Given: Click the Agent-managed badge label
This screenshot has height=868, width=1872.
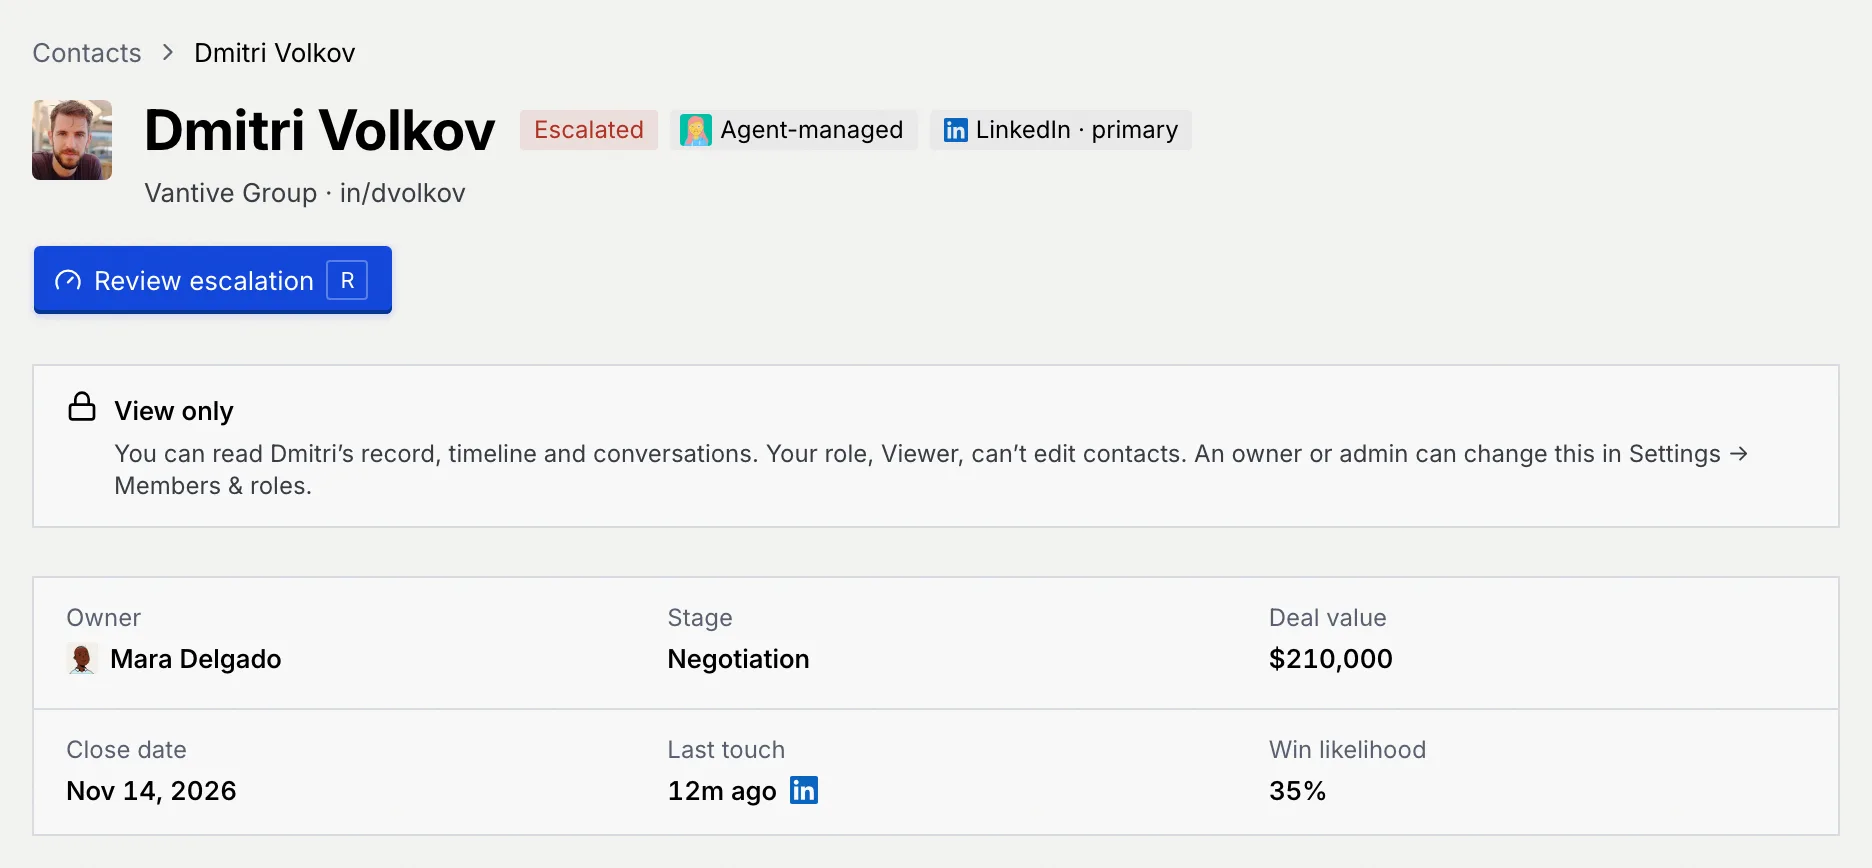Looking at the screenshot, I should coord(812,130).
